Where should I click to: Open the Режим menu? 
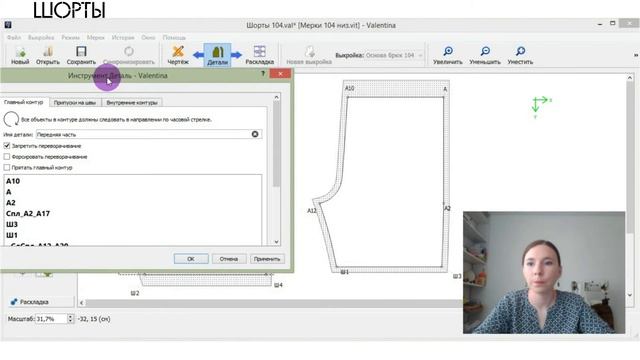click(x=71, y=38)
